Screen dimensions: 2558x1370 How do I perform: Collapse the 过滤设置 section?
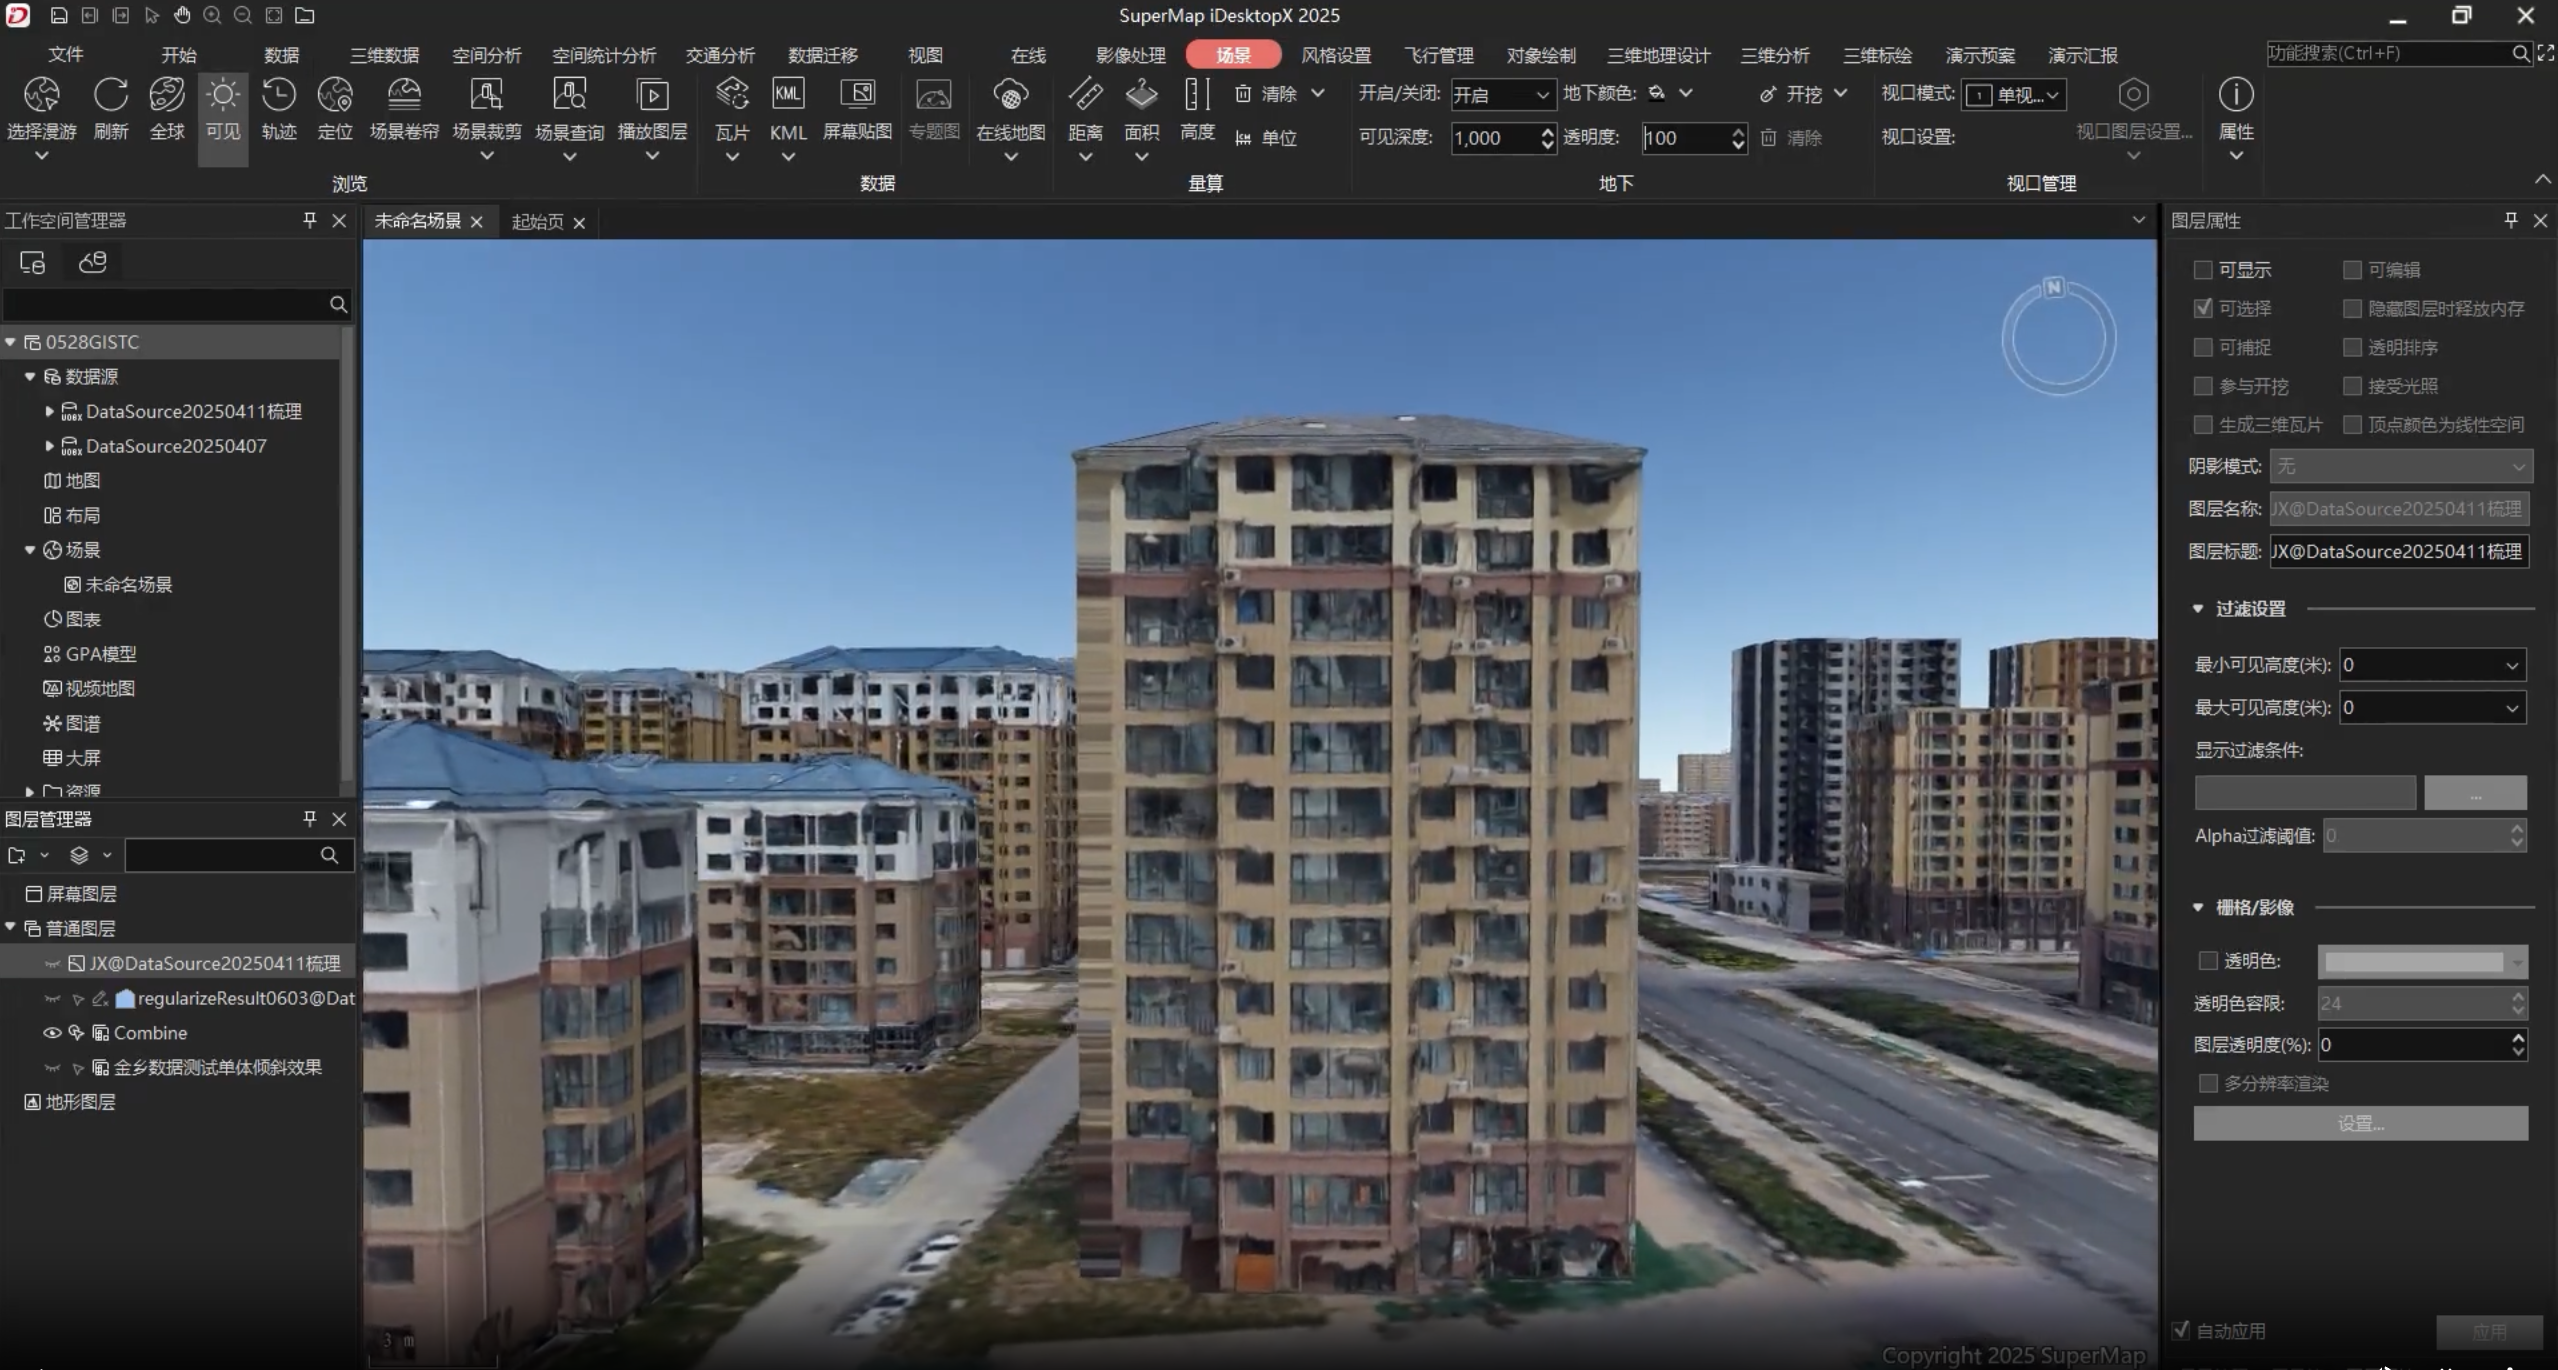(x=2197, y=609)
